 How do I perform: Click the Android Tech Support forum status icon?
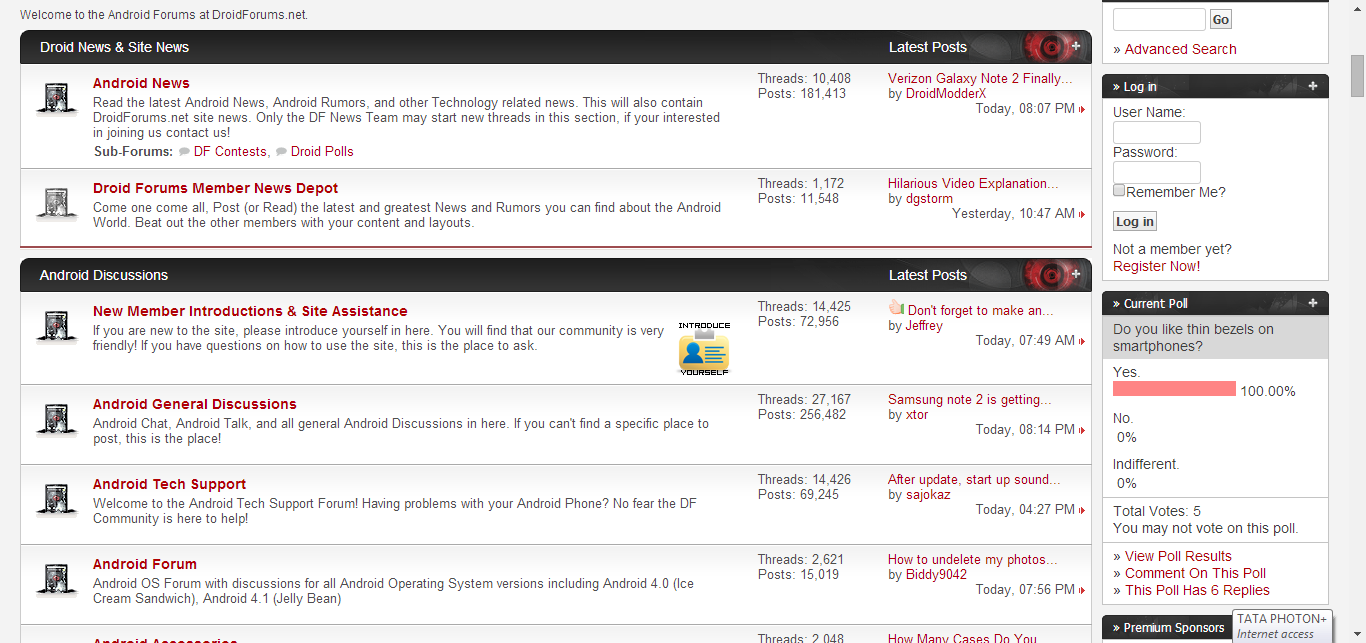(57, 498)
